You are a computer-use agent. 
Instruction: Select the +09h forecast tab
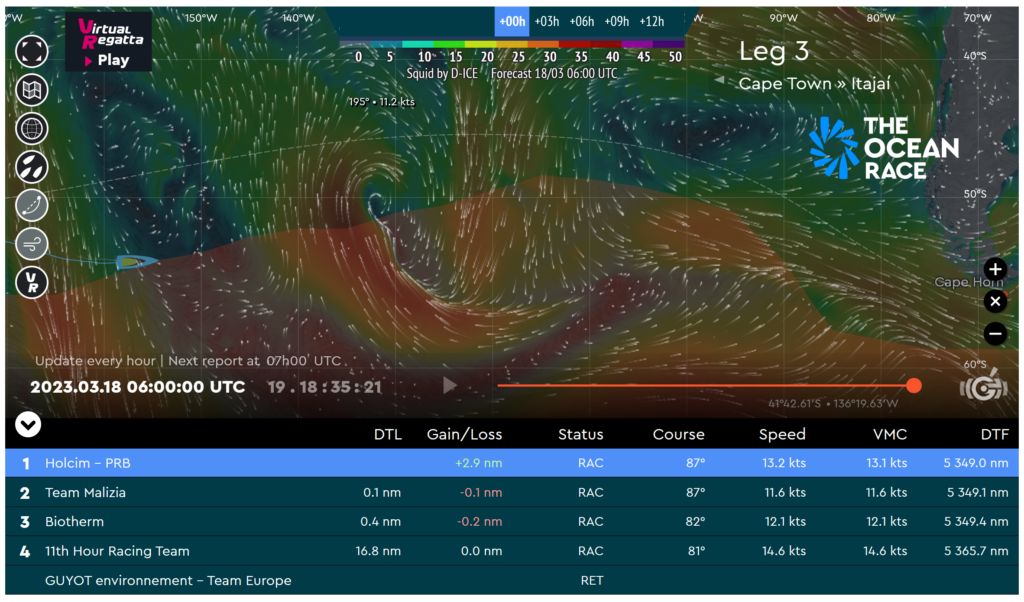tap(616, 22)
